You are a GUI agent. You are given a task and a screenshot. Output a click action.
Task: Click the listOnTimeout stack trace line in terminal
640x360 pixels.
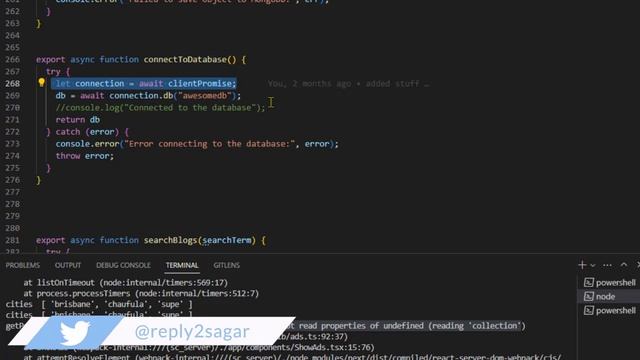[x=125, y=282]
